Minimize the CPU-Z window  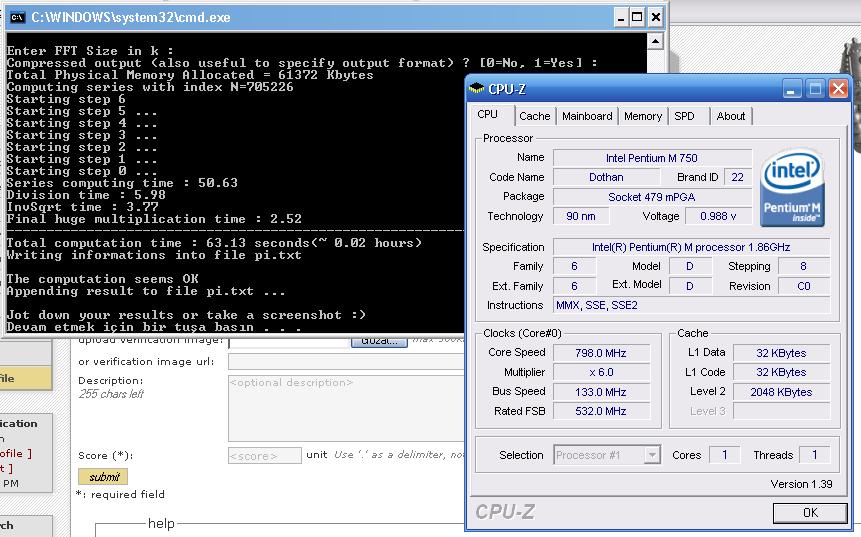tap(791, 89)
